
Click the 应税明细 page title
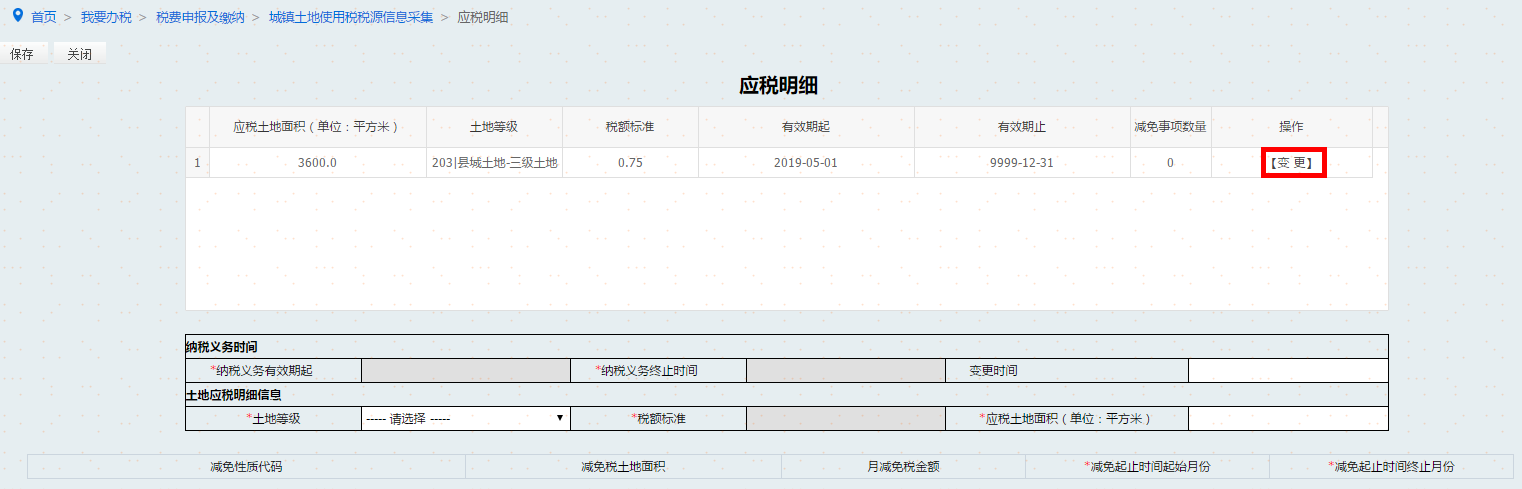(x=779, y=86)
